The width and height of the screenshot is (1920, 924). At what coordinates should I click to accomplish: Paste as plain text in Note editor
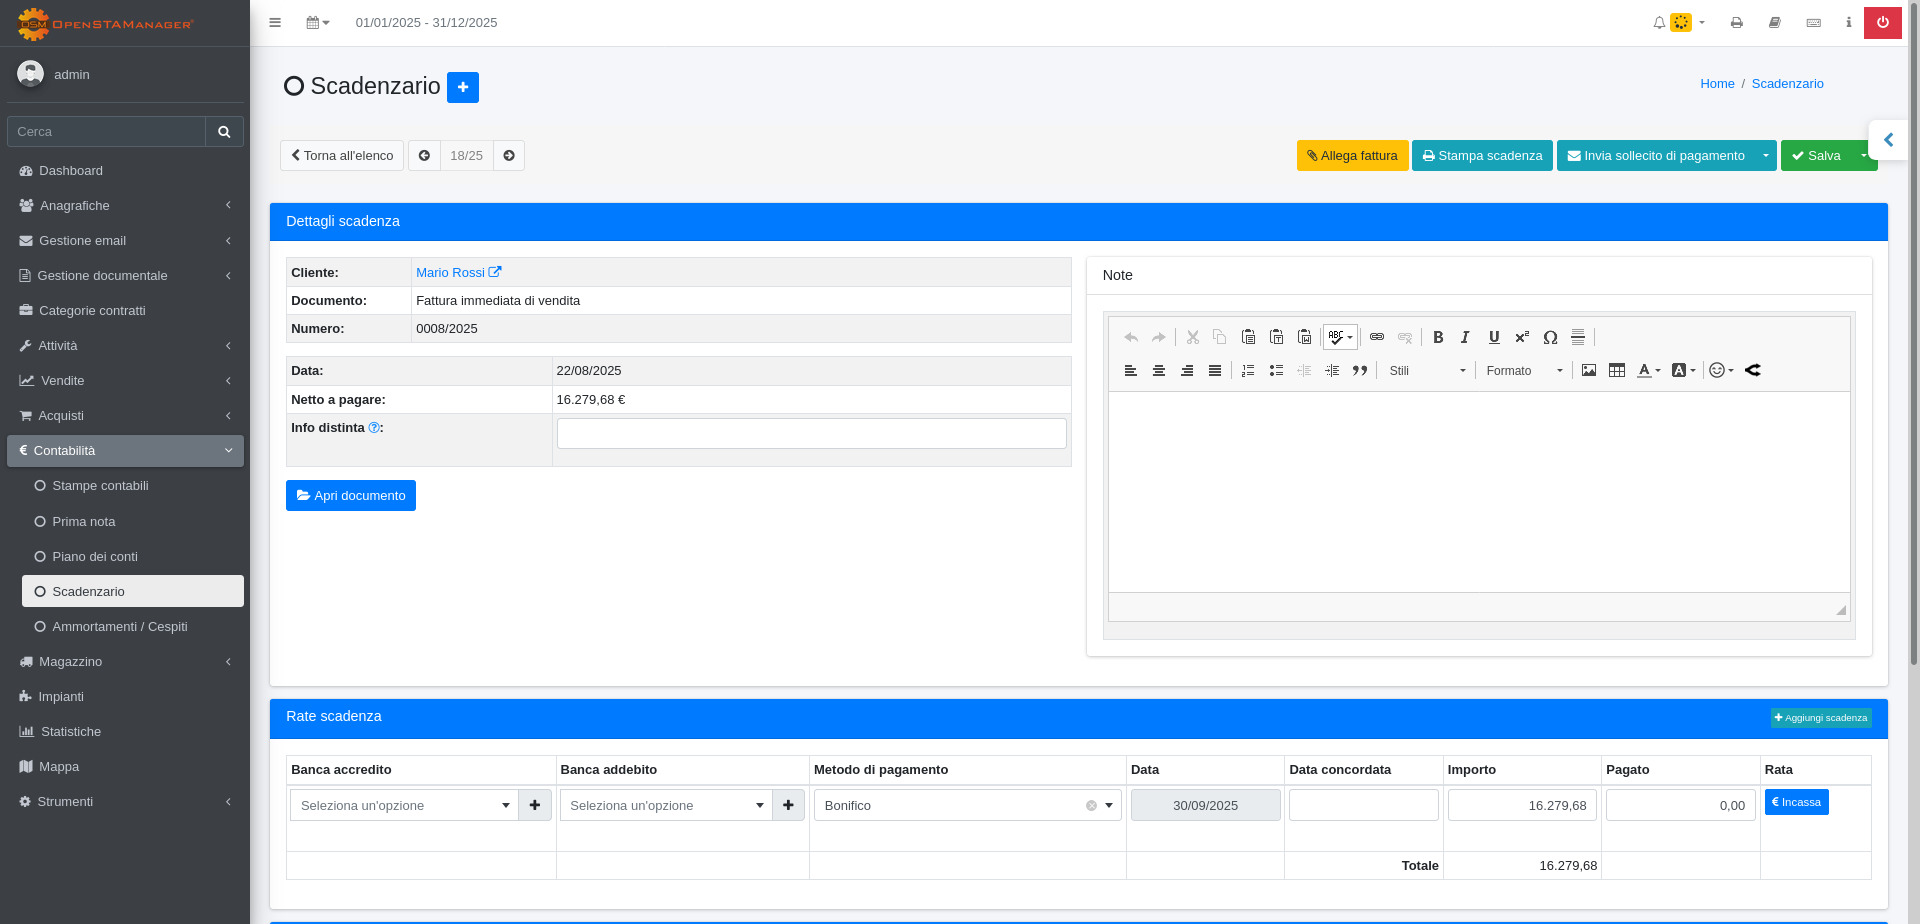(x=1276, y=337)
